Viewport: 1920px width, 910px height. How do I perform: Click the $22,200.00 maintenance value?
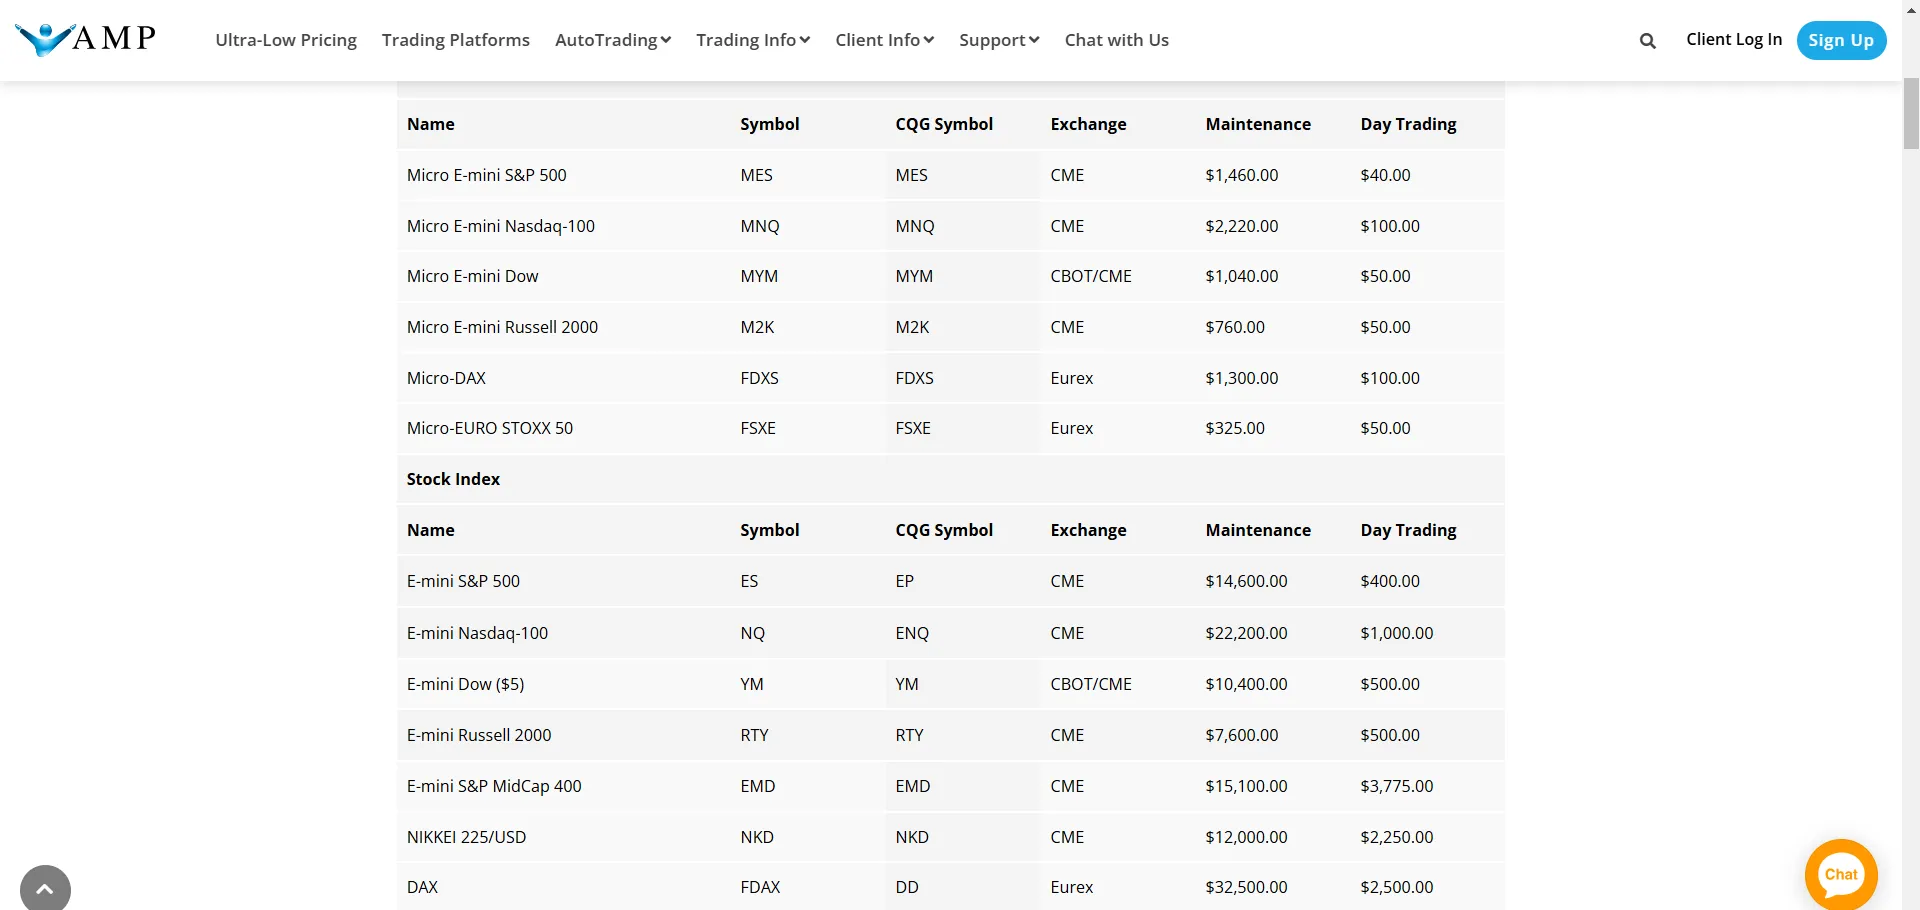point(1246,633)
